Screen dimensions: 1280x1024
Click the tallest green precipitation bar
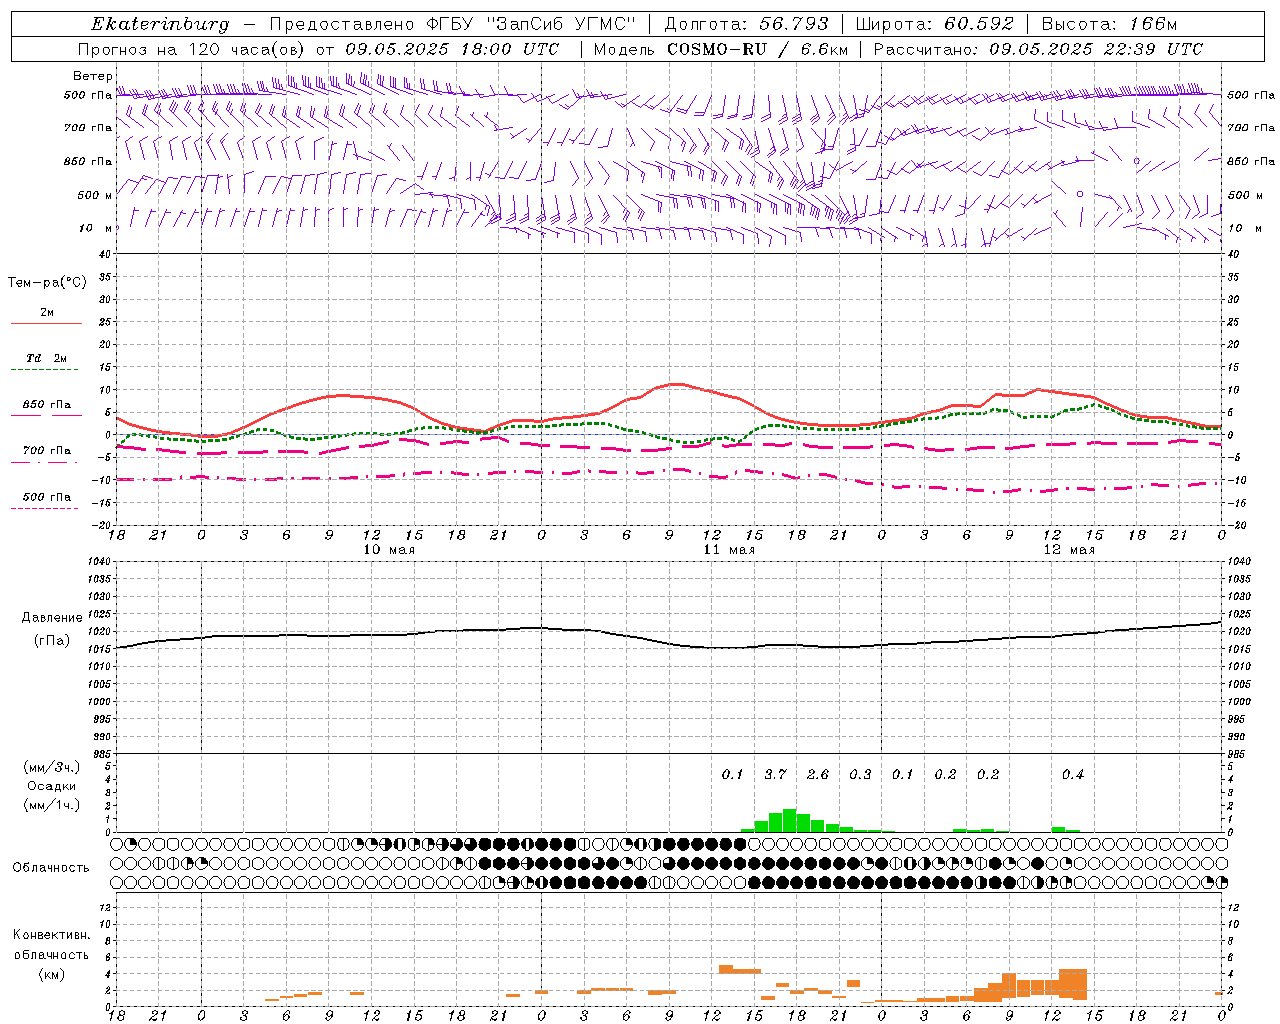tap(789, 821)
